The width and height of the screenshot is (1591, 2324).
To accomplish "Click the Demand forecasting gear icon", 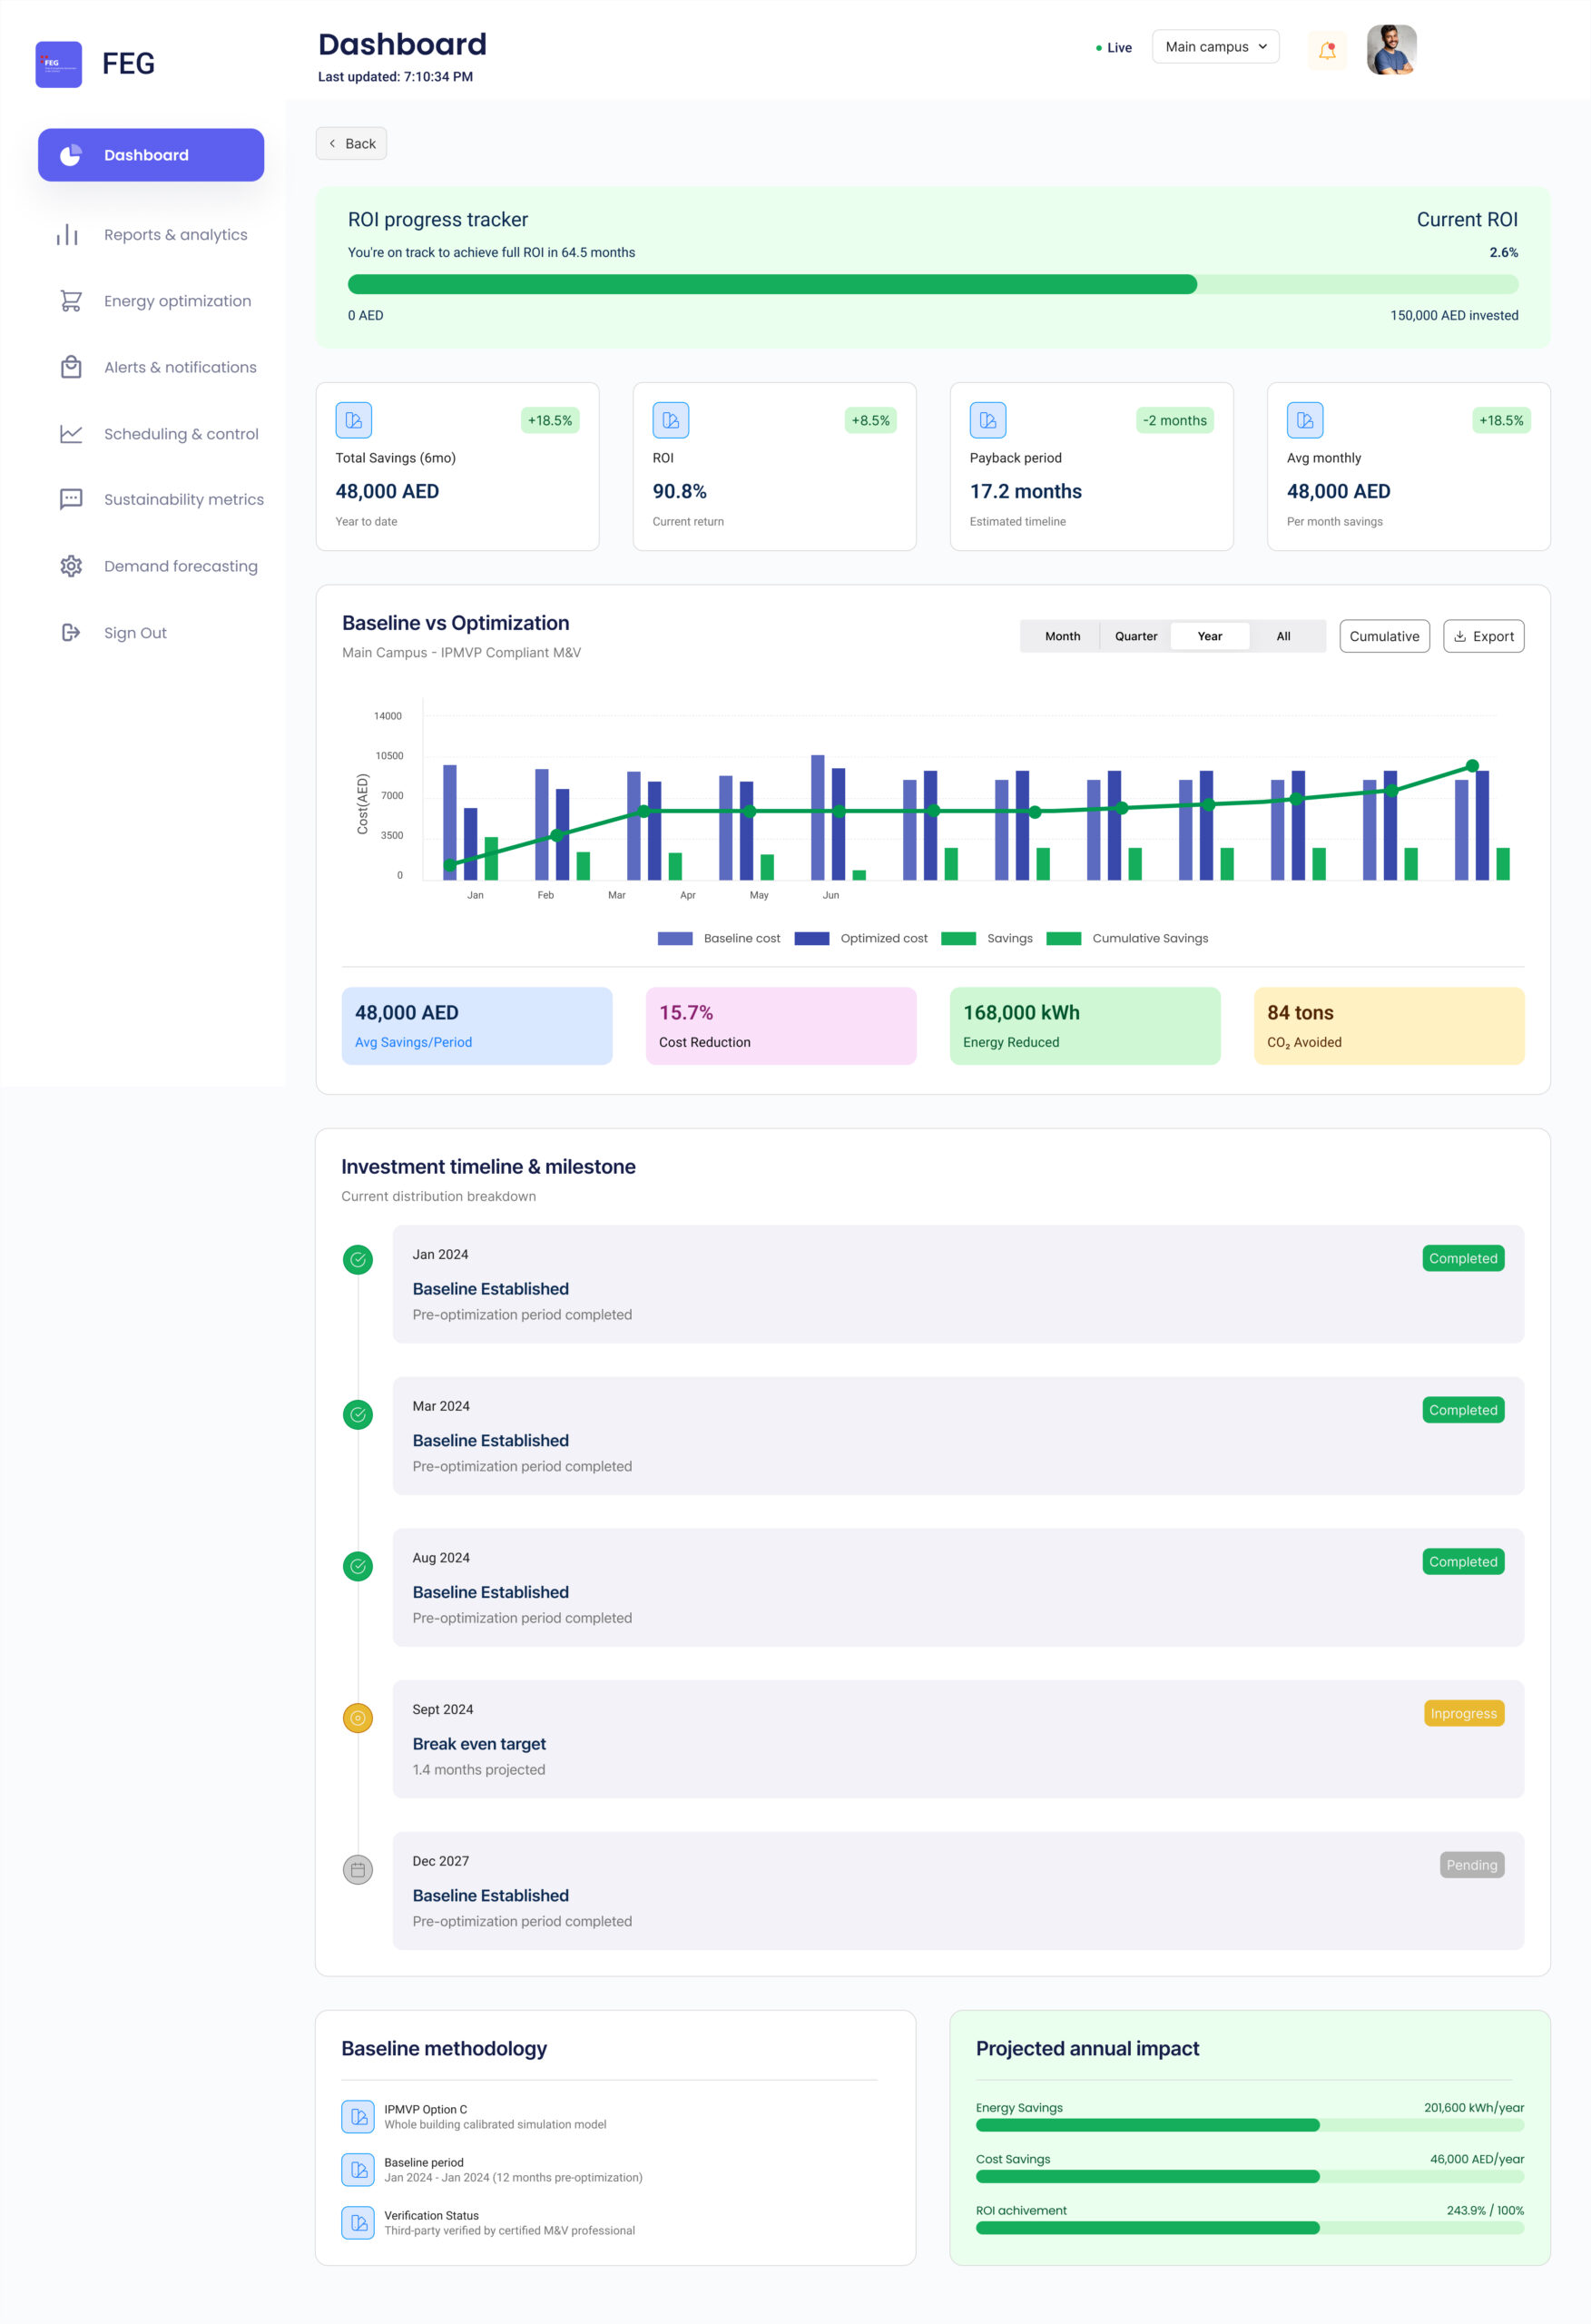I will click(70, 567).
